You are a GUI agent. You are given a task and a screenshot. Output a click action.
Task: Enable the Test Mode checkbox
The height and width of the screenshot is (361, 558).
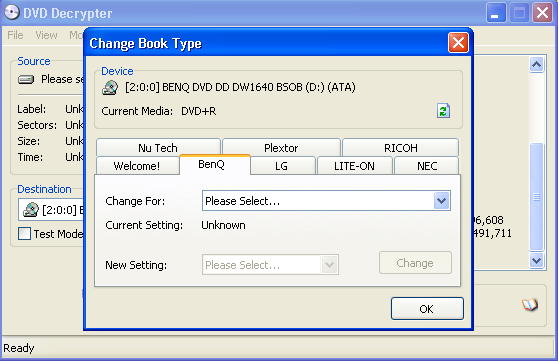(x=24, y=234)
